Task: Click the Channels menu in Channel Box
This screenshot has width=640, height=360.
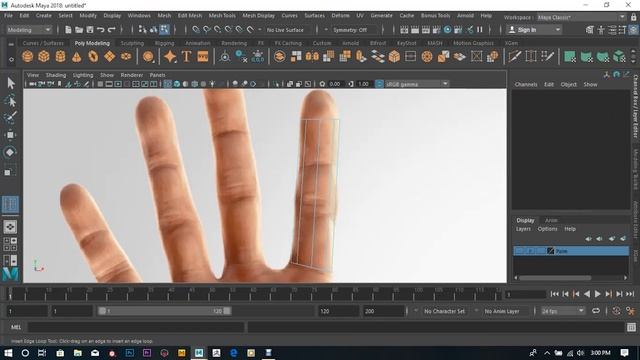Action: click(526, 84)
